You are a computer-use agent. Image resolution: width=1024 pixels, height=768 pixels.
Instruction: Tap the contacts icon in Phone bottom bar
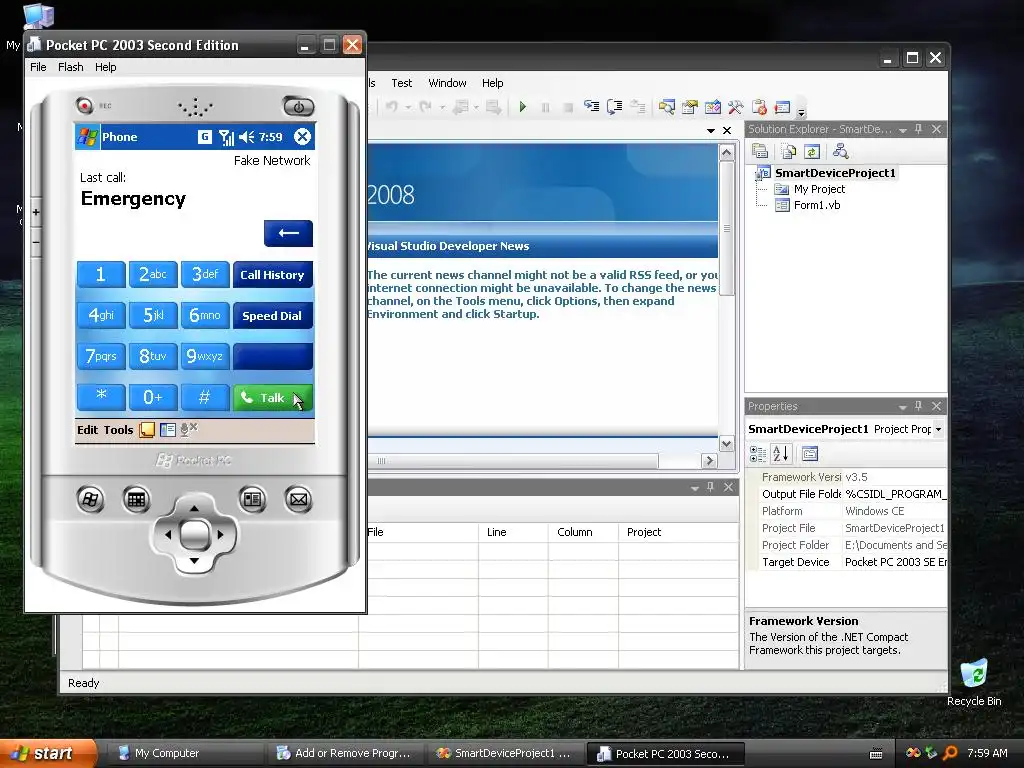[x=168, y=430]
